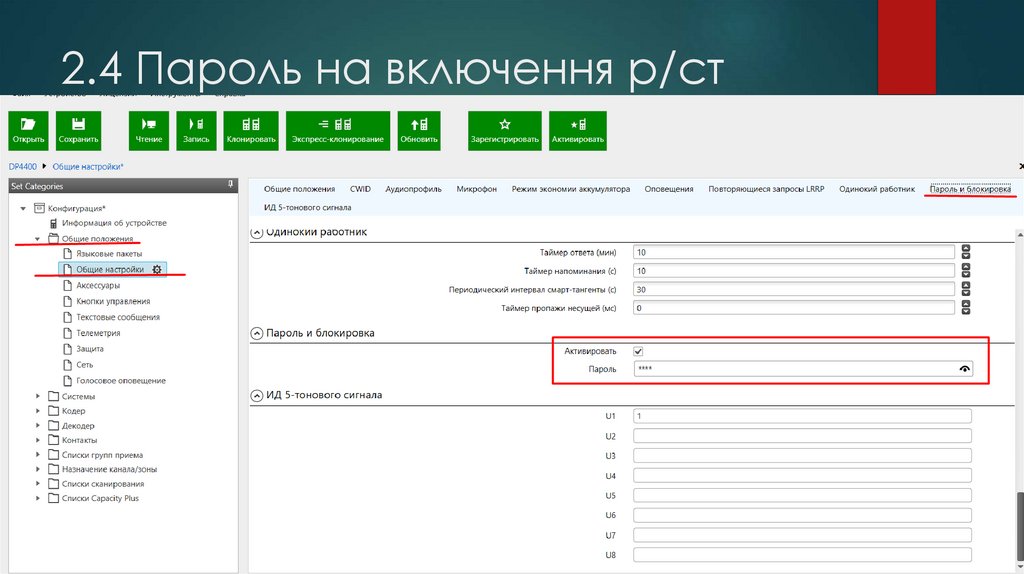Screen dimensions: 1024x574
Task: Select Общие настройки tree item
Action: pyautogui.click(x=110, y=269)
